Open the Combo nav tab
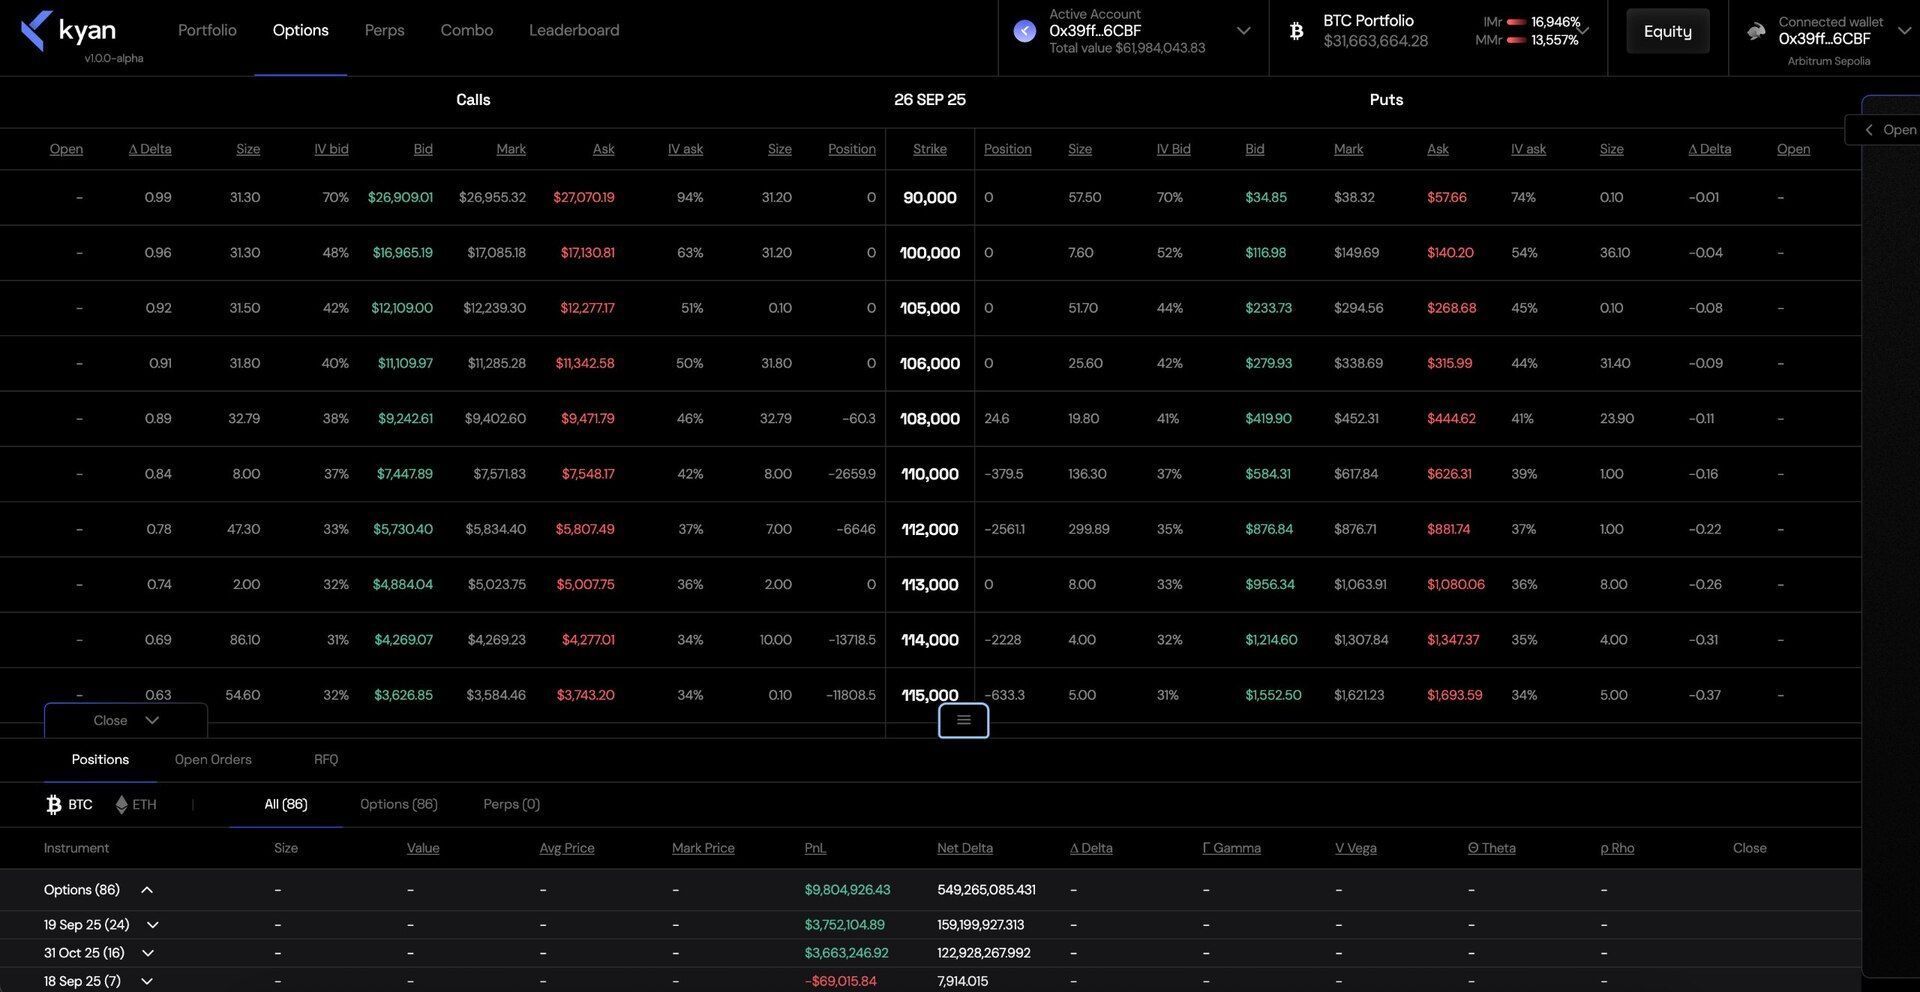Screen dimensions: 1920x992 click(x=467, y=30)
